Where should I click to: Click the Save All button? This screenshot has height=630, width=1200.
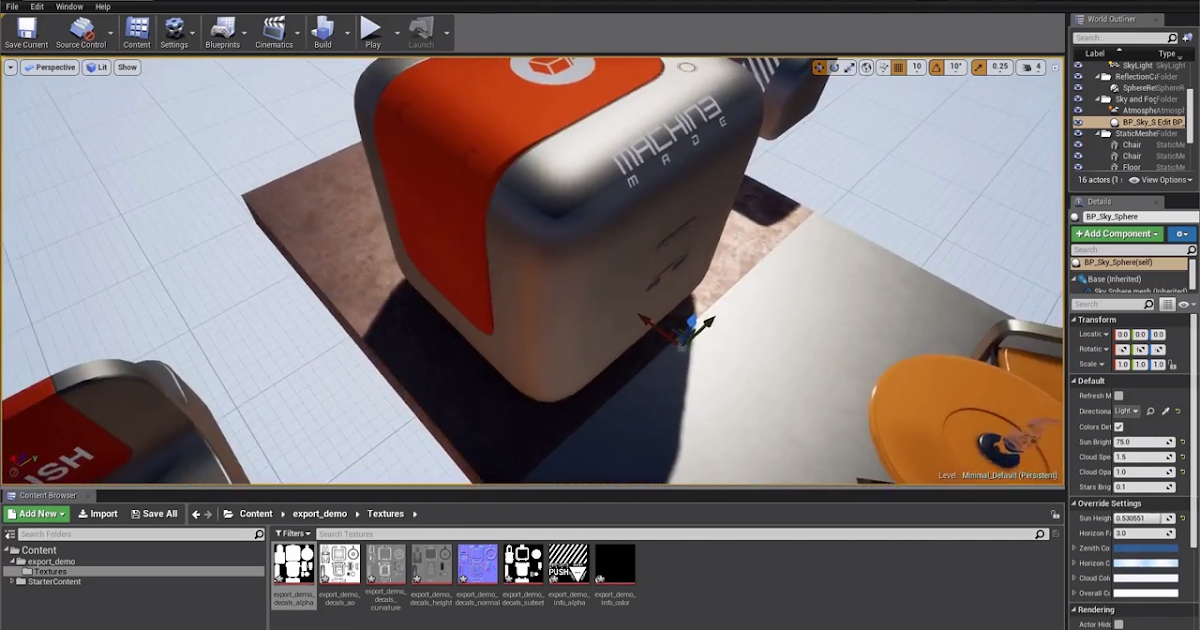point(153,514)
